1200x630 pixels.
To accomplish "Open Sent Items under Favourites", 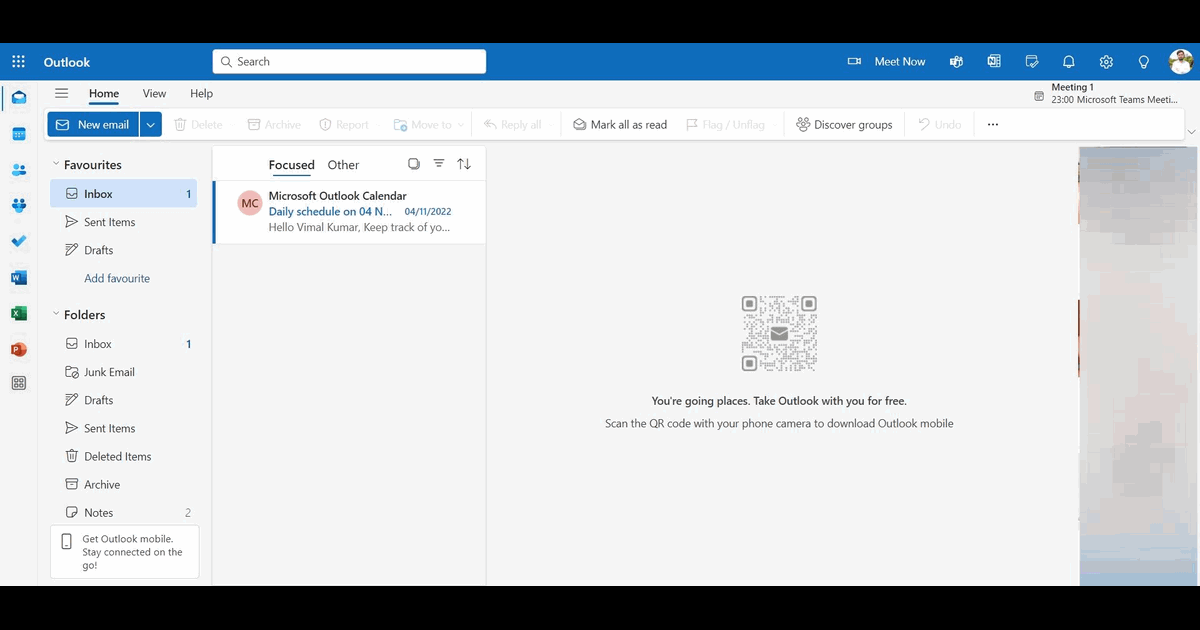I will click(x=123, y=222).
